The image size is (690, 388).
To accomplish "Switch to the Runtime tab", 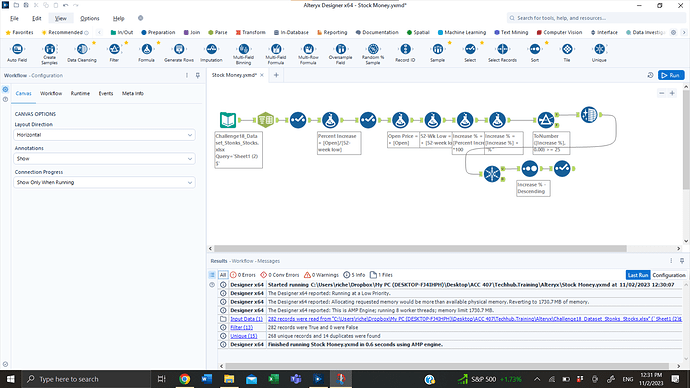I will 80,93.
